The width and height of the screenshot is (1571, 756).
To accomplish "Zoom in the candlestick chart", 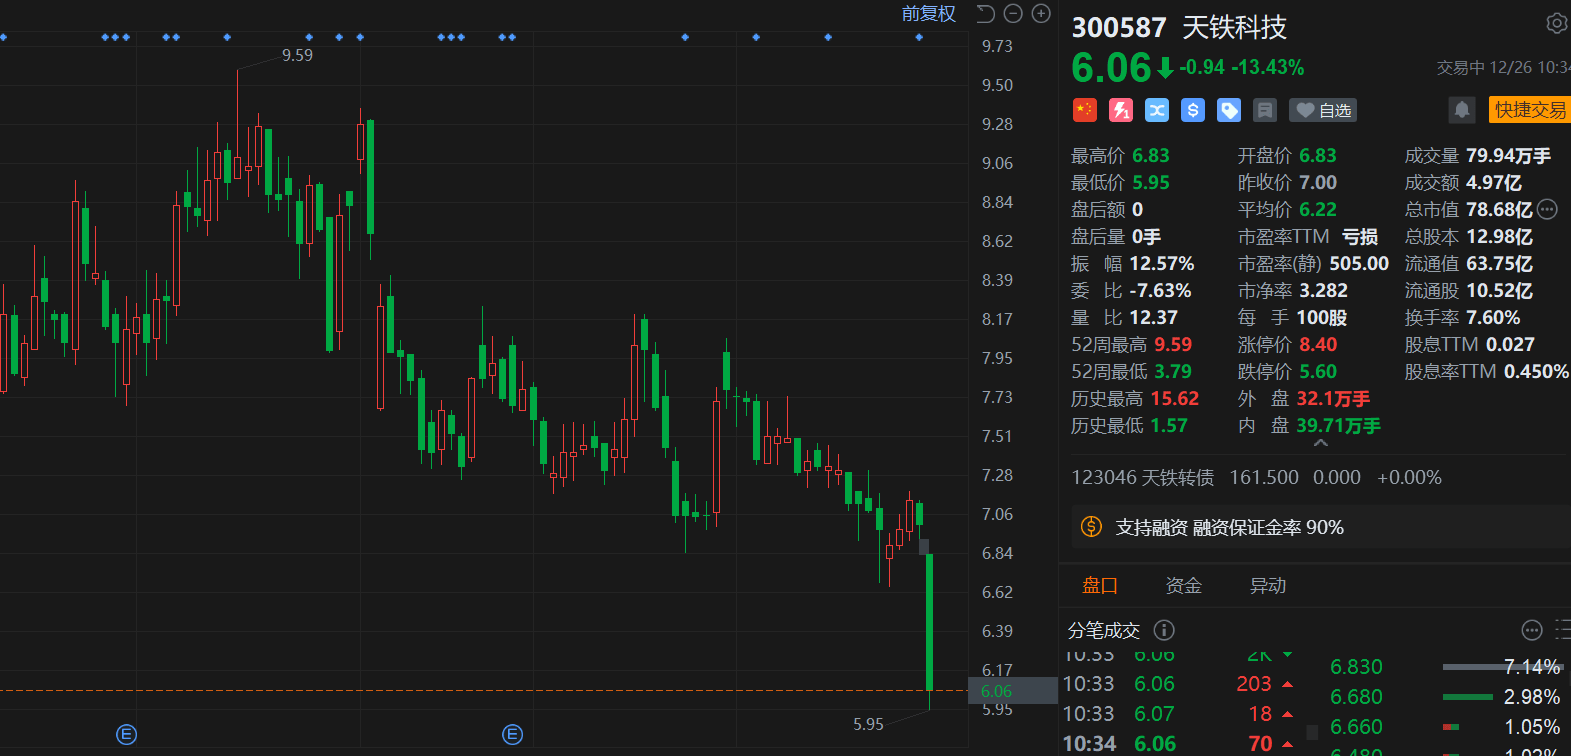I will [1041, 13].
